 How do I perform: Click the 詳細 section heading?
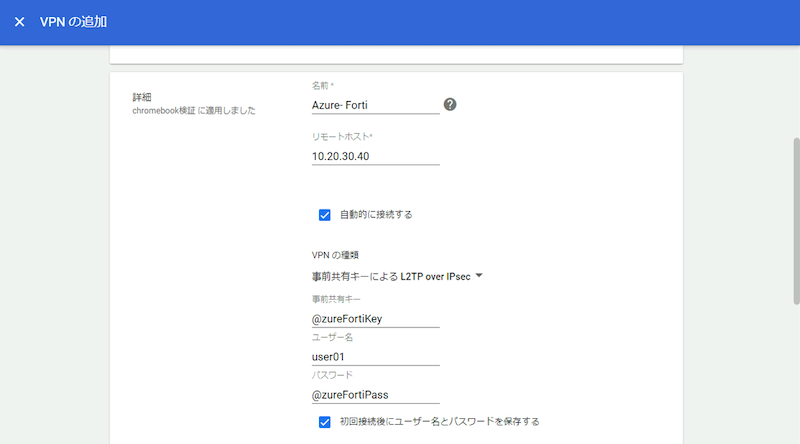142,97
